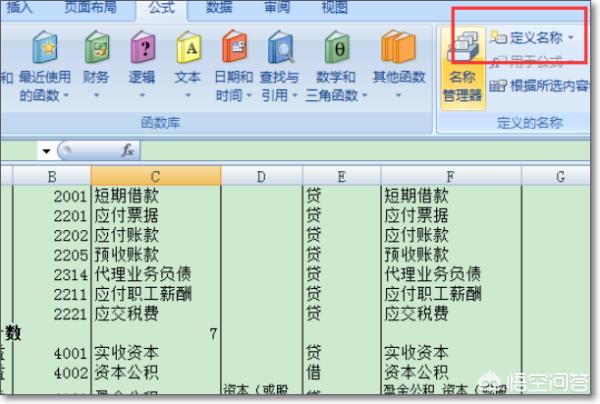
Task: Expand the 财务 dropdown arrow
Action: pos(96,95)
